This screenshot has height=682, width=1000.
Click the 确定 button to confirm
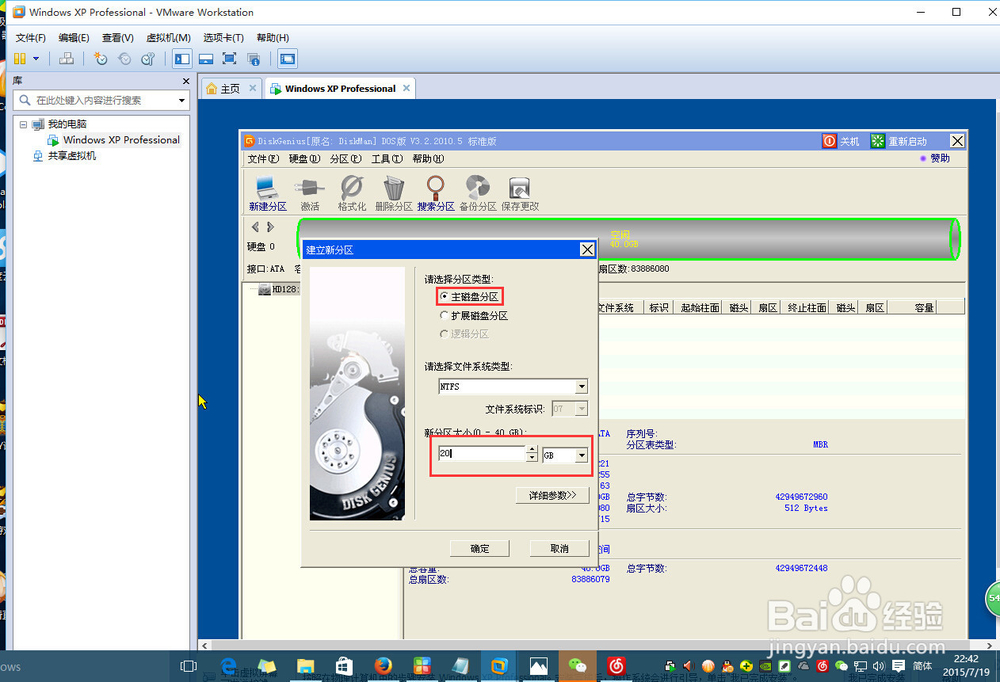pyautogui.click(x=479, y=547)
